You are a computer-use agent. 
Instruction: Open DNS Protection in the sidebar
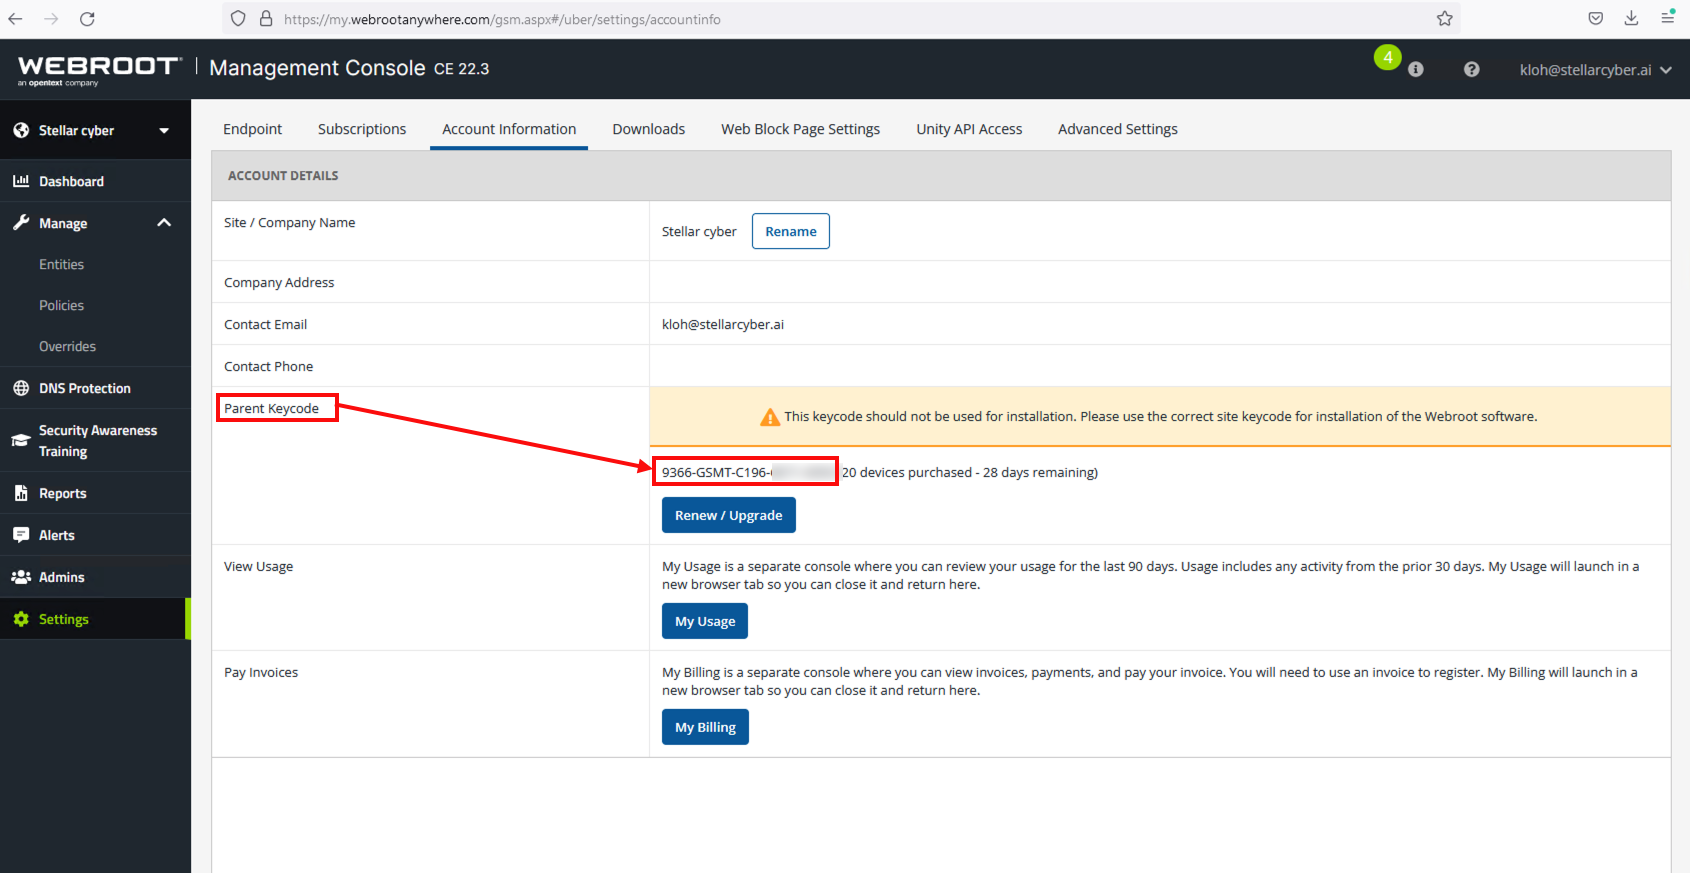tap(84, 388)
